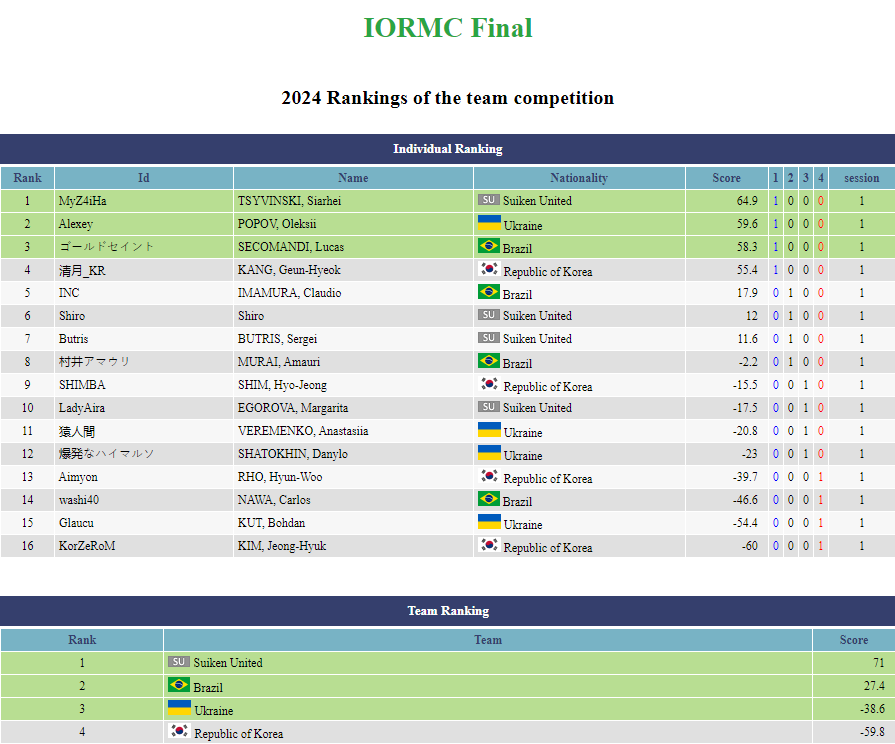The image size is (895, 744).
Task: Click Korea flag in Team Ranking table
Action: (x=179, y=732)
